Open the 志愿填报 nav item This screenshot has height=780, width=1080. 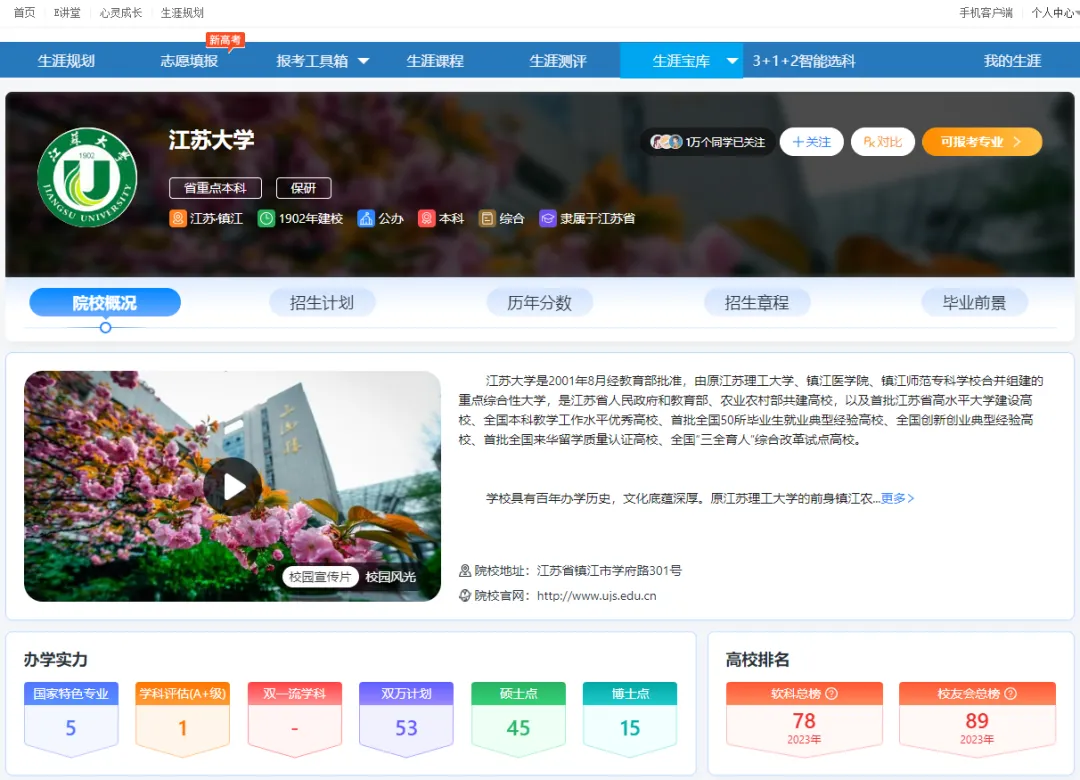coord(189,61)
